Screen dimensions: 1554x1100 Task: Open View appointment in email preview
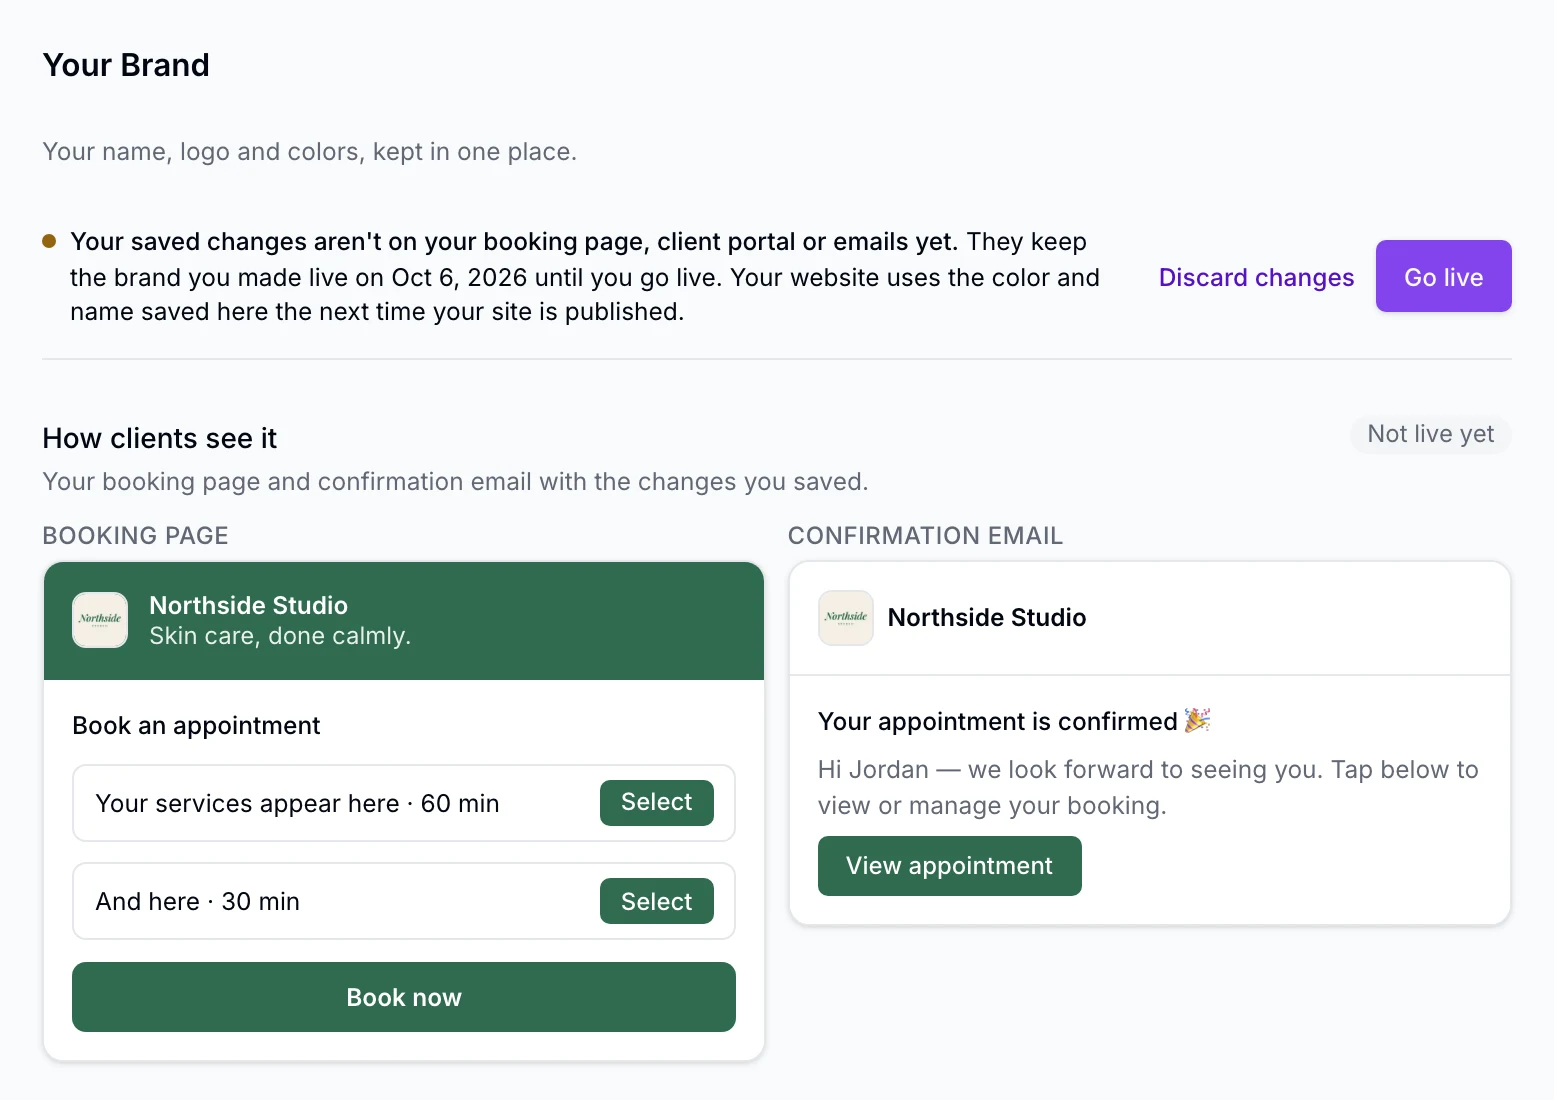click(950, 866)
